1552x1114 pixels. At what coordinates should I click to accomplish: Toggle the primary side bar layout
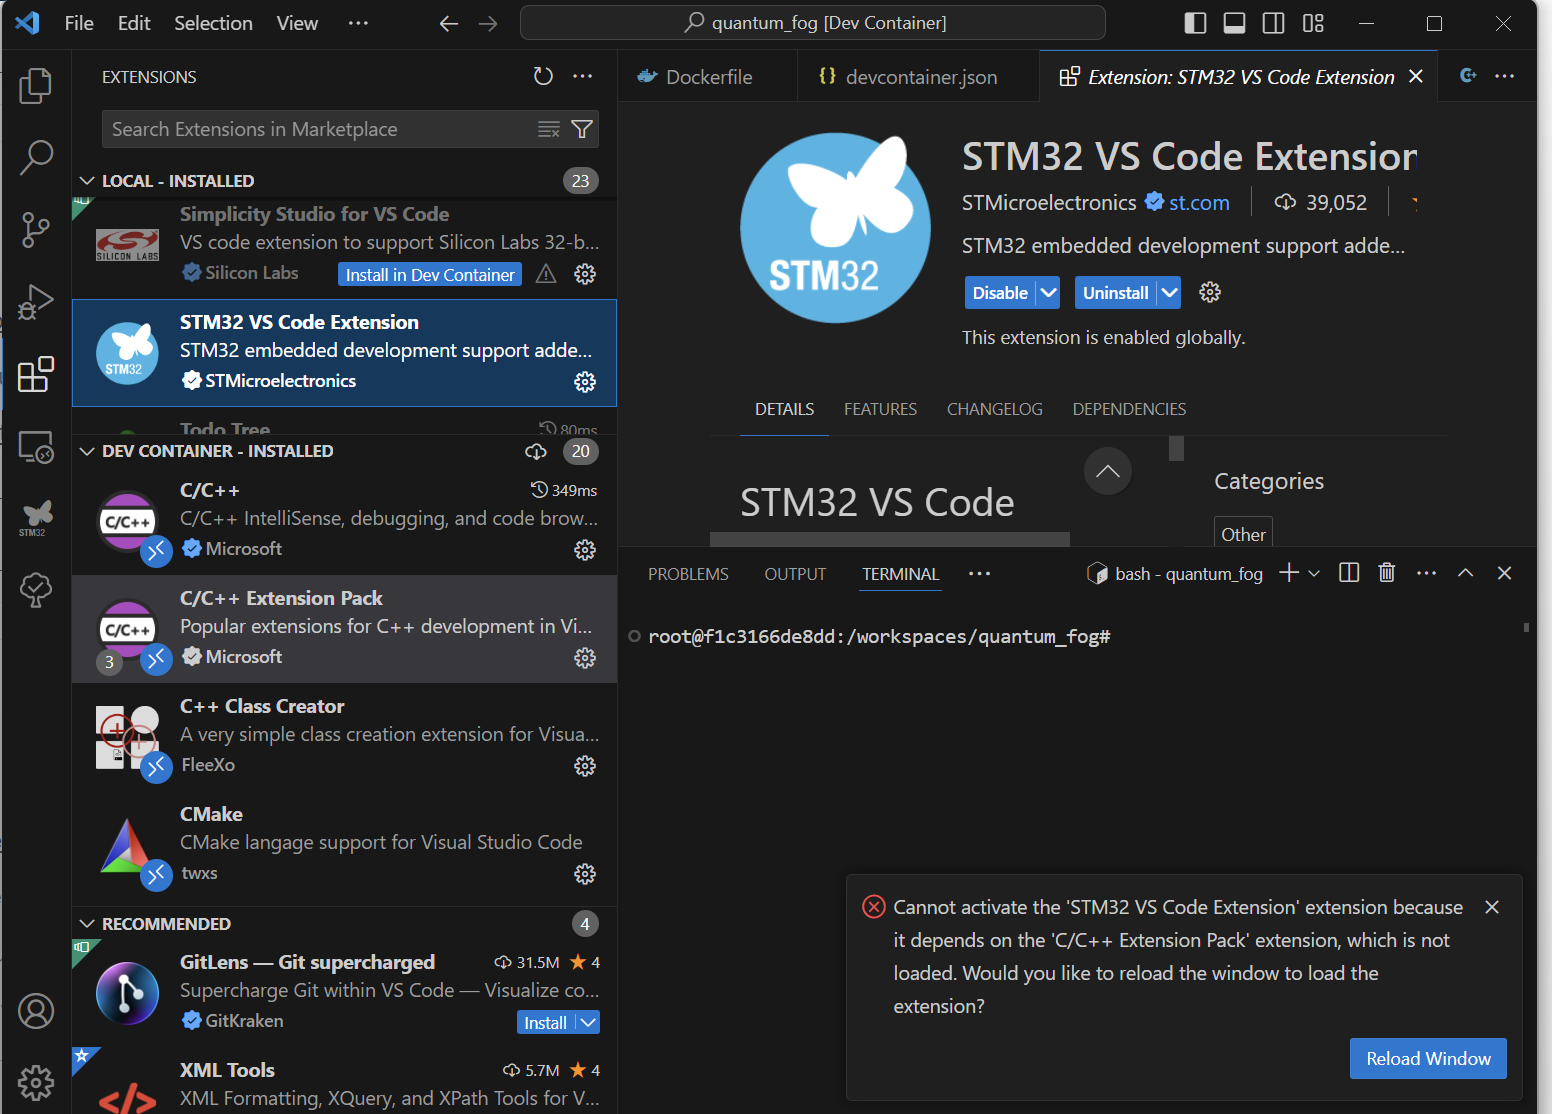1195,23
